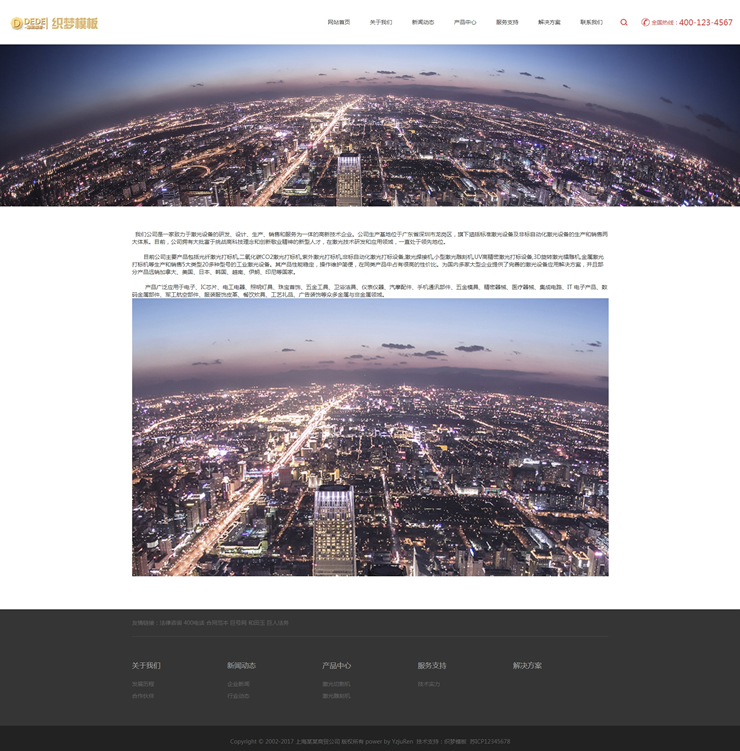Select 新闻动态 in the top navigation
The width and height of the screenshot is (740, 751).
pyautogui.click(x=423, y=22)
